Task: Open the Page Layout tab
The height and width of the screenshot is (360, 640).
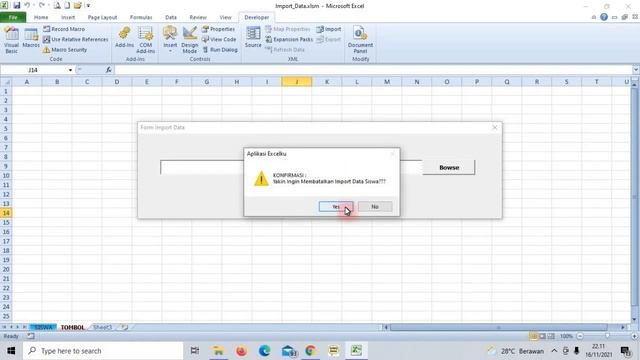Action: coord(102,17)
